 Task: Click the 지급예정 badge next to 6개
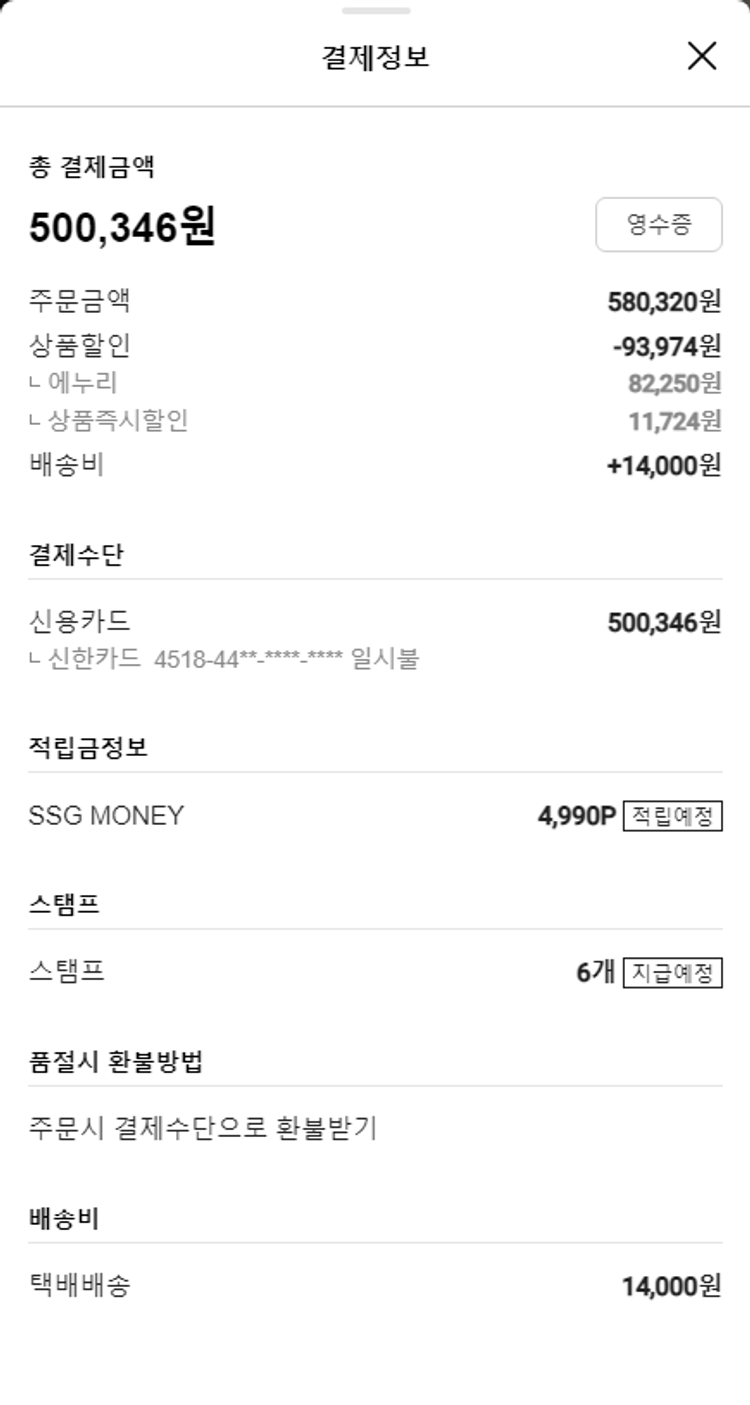coord(672,972)
